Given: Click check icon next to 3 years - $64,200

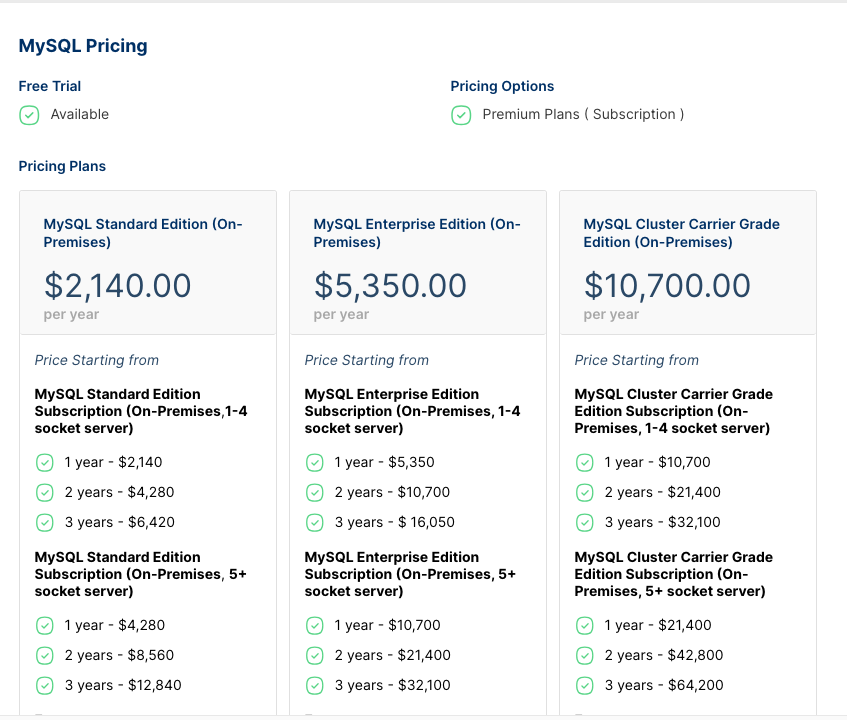Looking at the screenshot, I should point(584,685).
